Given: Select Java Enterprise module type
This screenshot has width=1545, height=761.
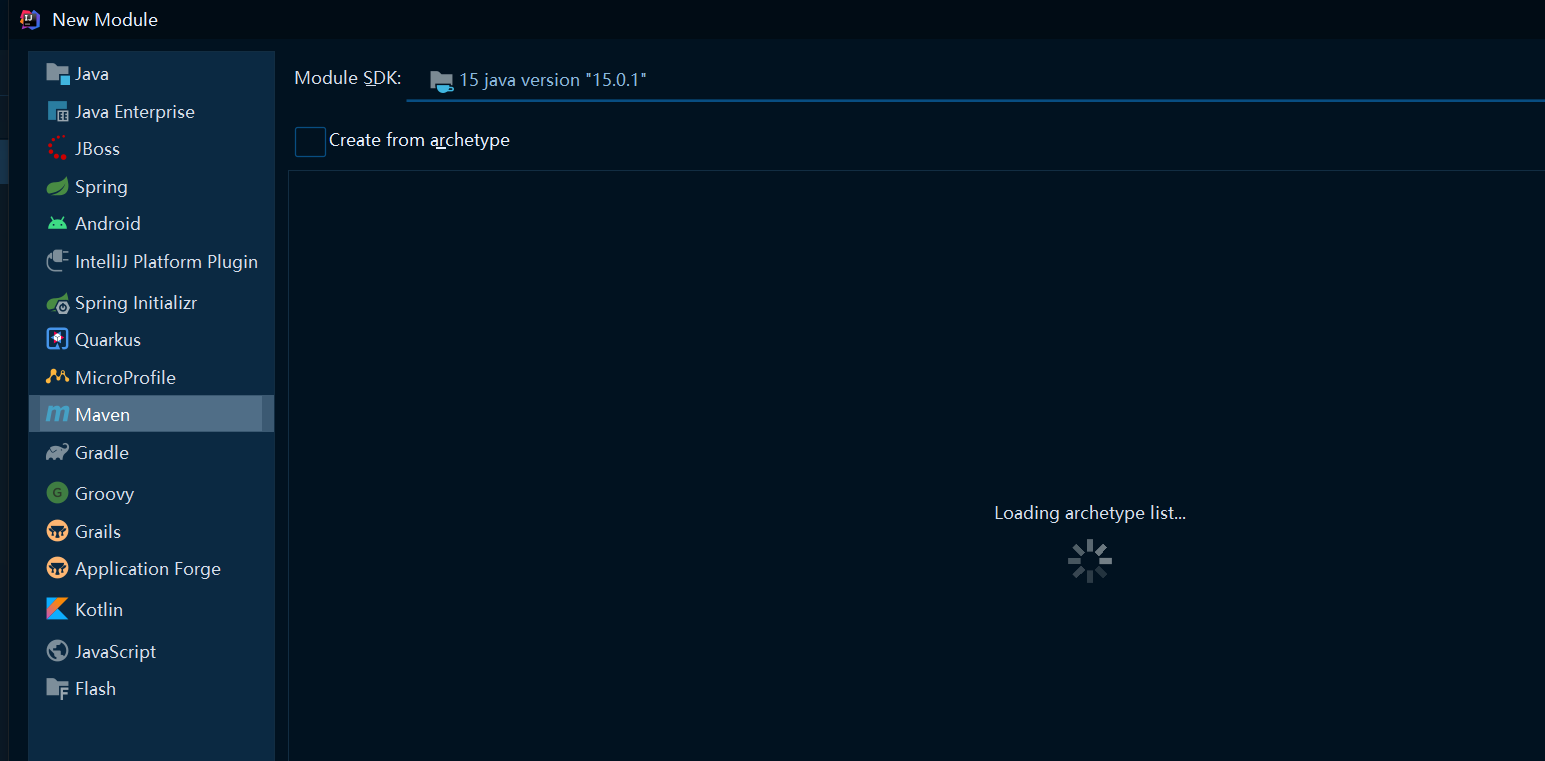Looking at the screenshot, I should click(152, 111).
